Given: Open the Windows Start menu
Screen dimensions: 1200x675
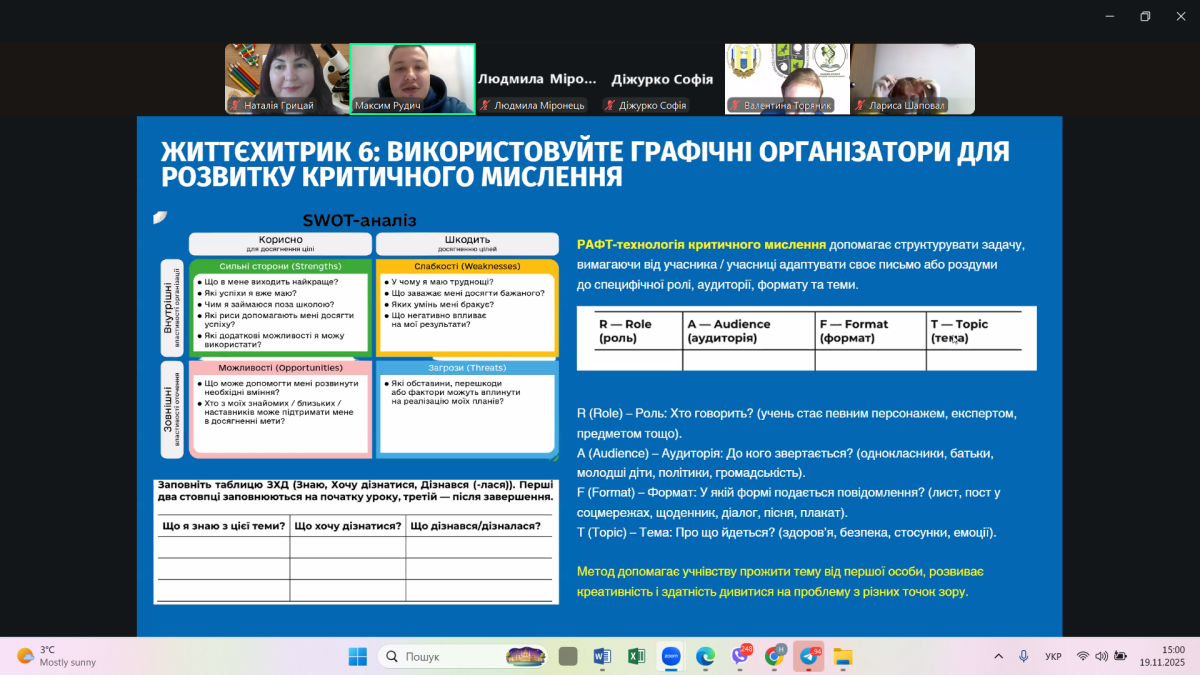Looking at the screenshot, I should (358, 656).
